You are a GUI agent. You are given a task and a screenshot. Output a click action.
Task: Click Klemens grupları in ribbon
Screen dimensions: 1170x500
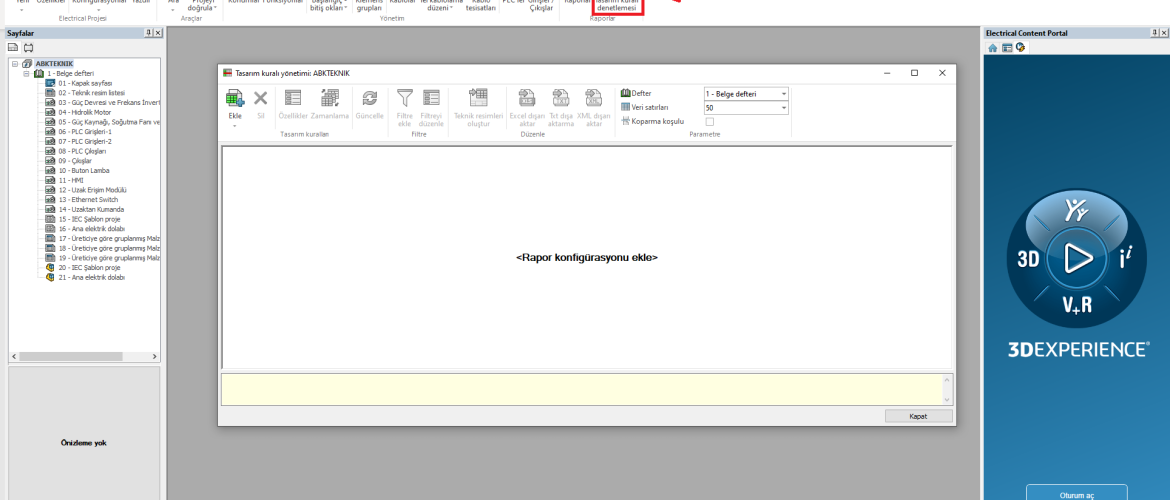point(369,6)
